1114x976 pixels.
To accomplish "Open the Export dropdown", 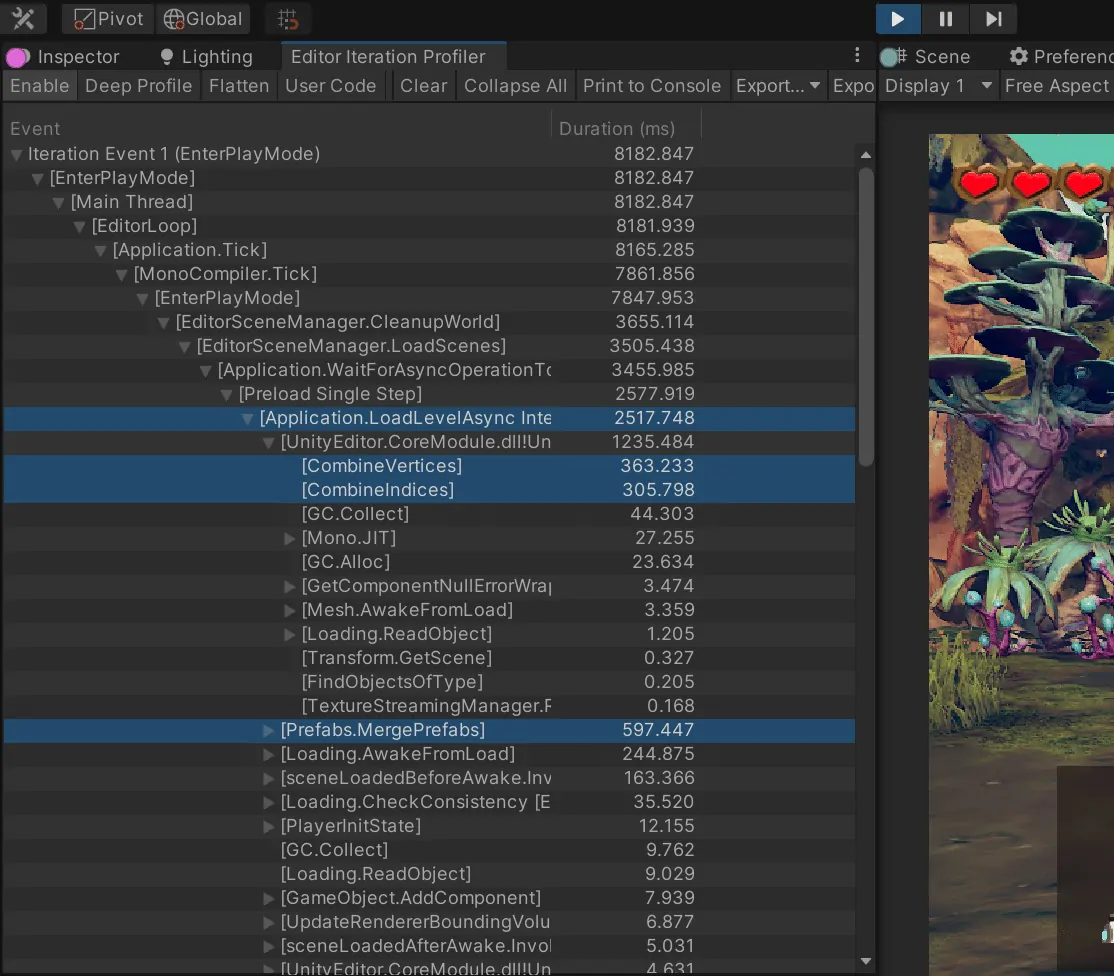I will (x=778, y=86).
